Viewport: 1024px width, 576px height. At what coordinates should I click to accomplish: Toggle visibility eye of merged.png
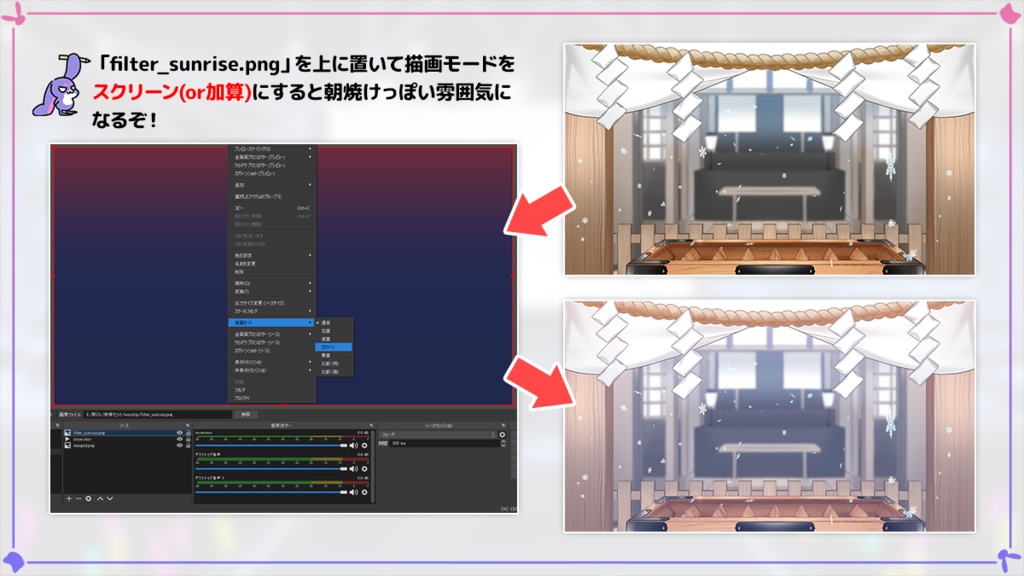tap(180, 445)
